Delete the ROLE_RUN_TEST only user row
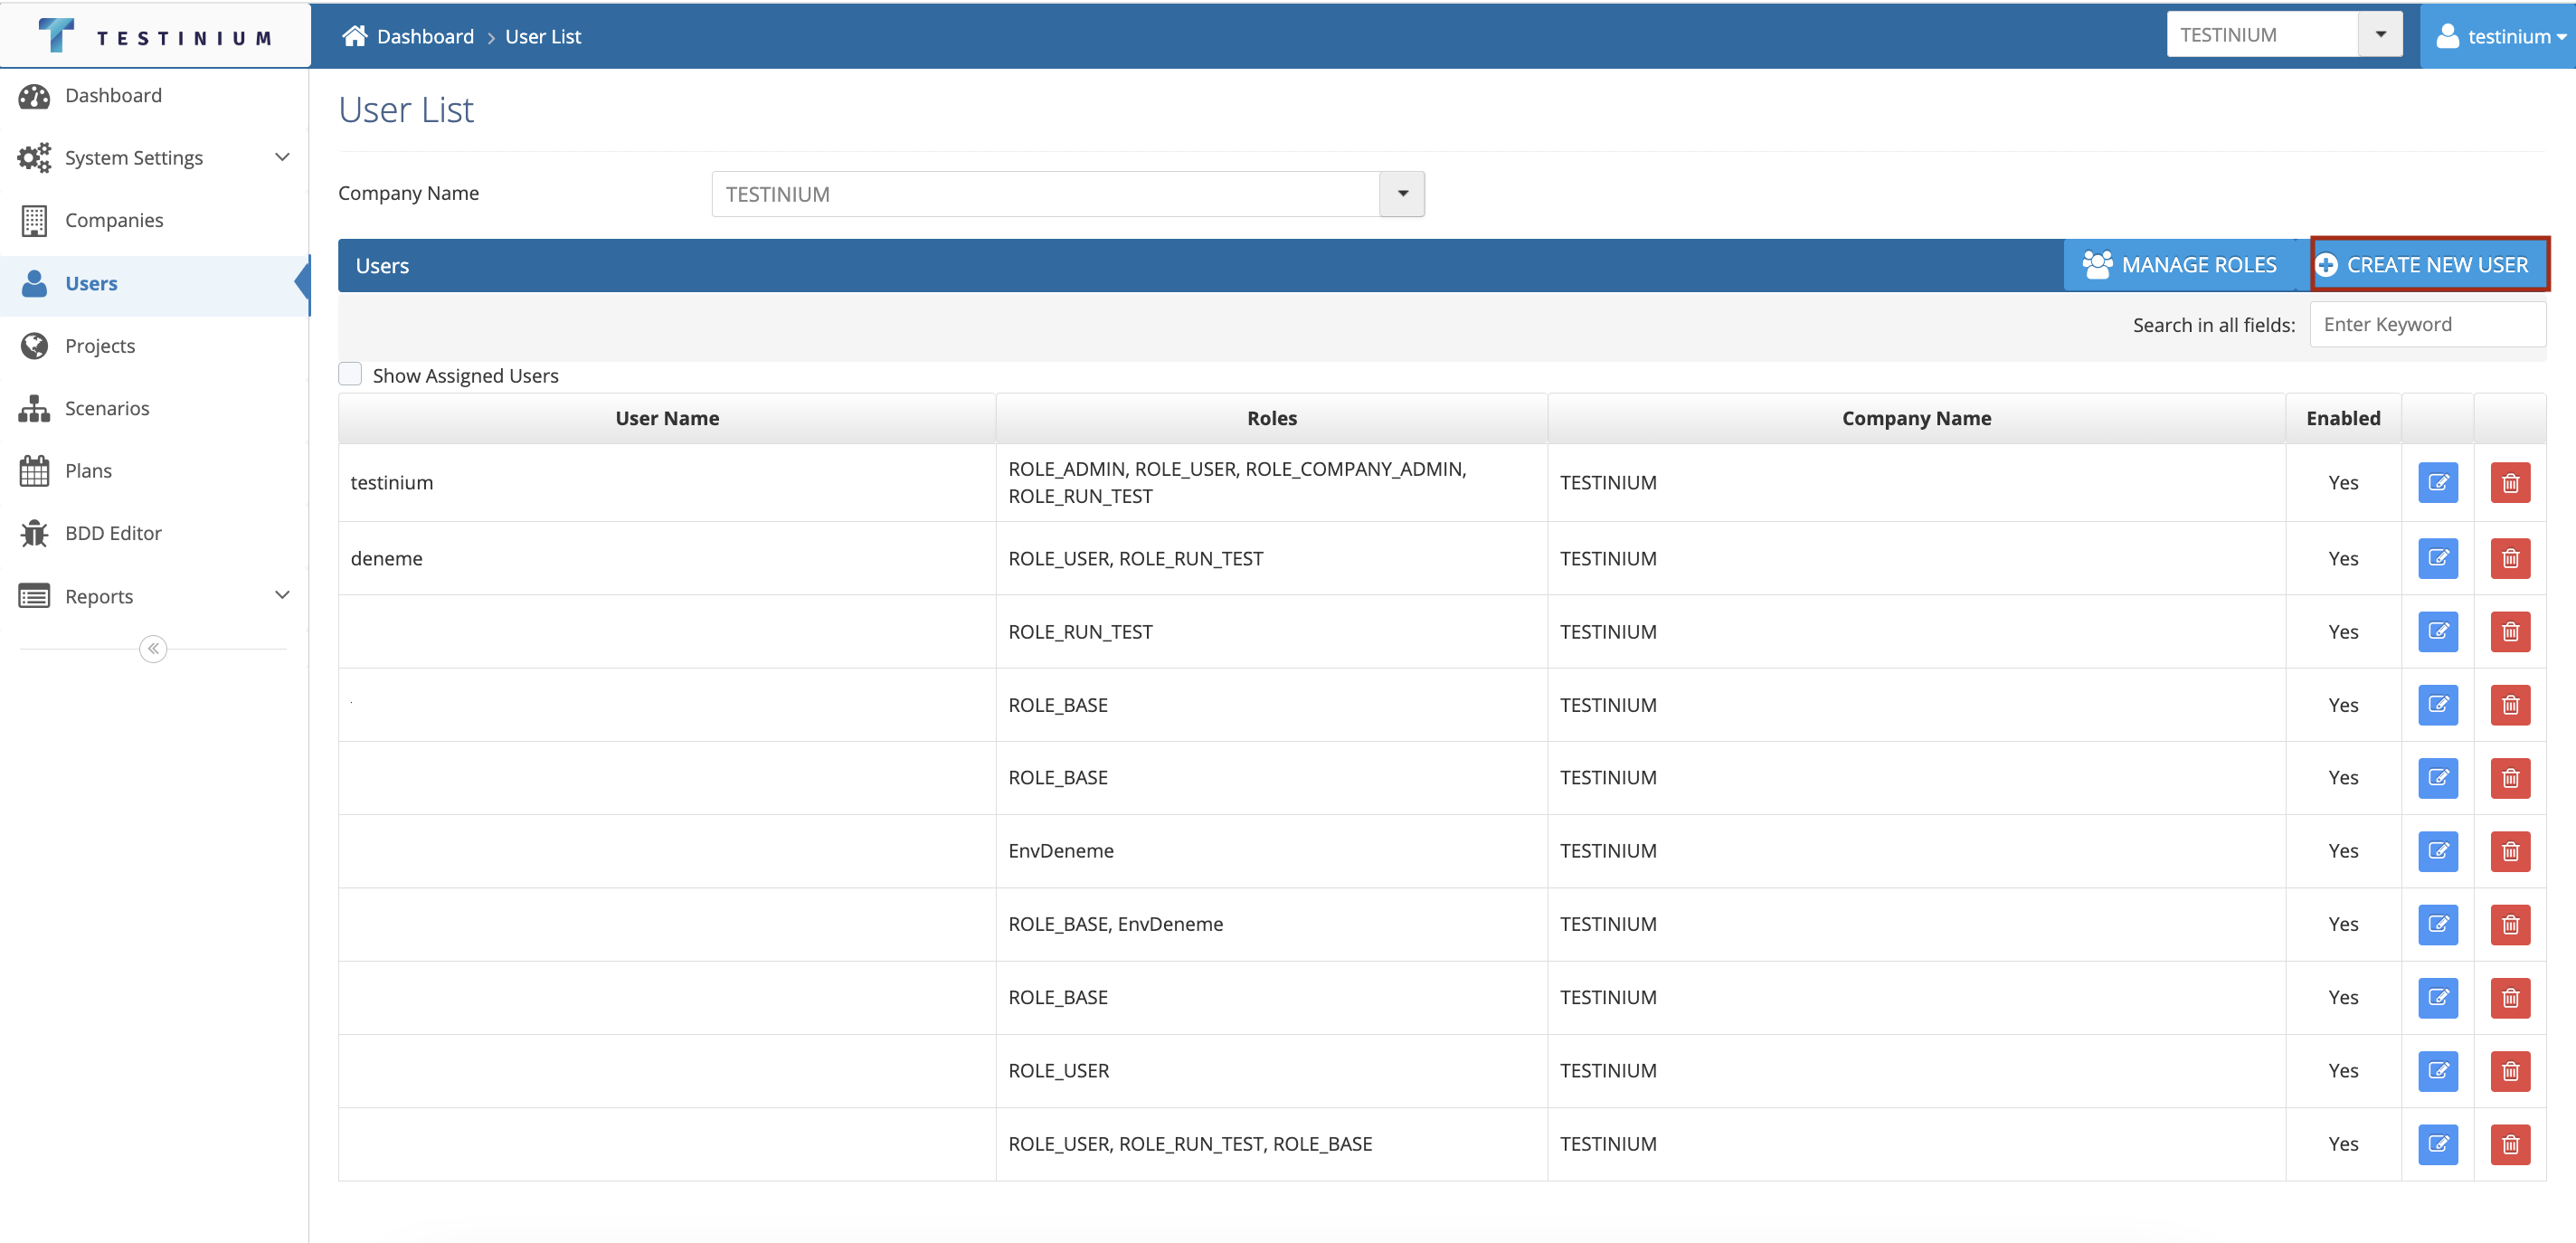This screenshot has width=2576, height=1243. [2509, 632]
